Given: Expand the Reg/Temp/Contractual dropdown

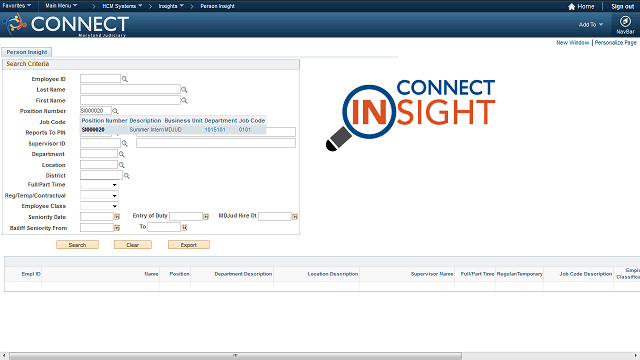Looking at the screenshot, I should (x=99, y=196).
